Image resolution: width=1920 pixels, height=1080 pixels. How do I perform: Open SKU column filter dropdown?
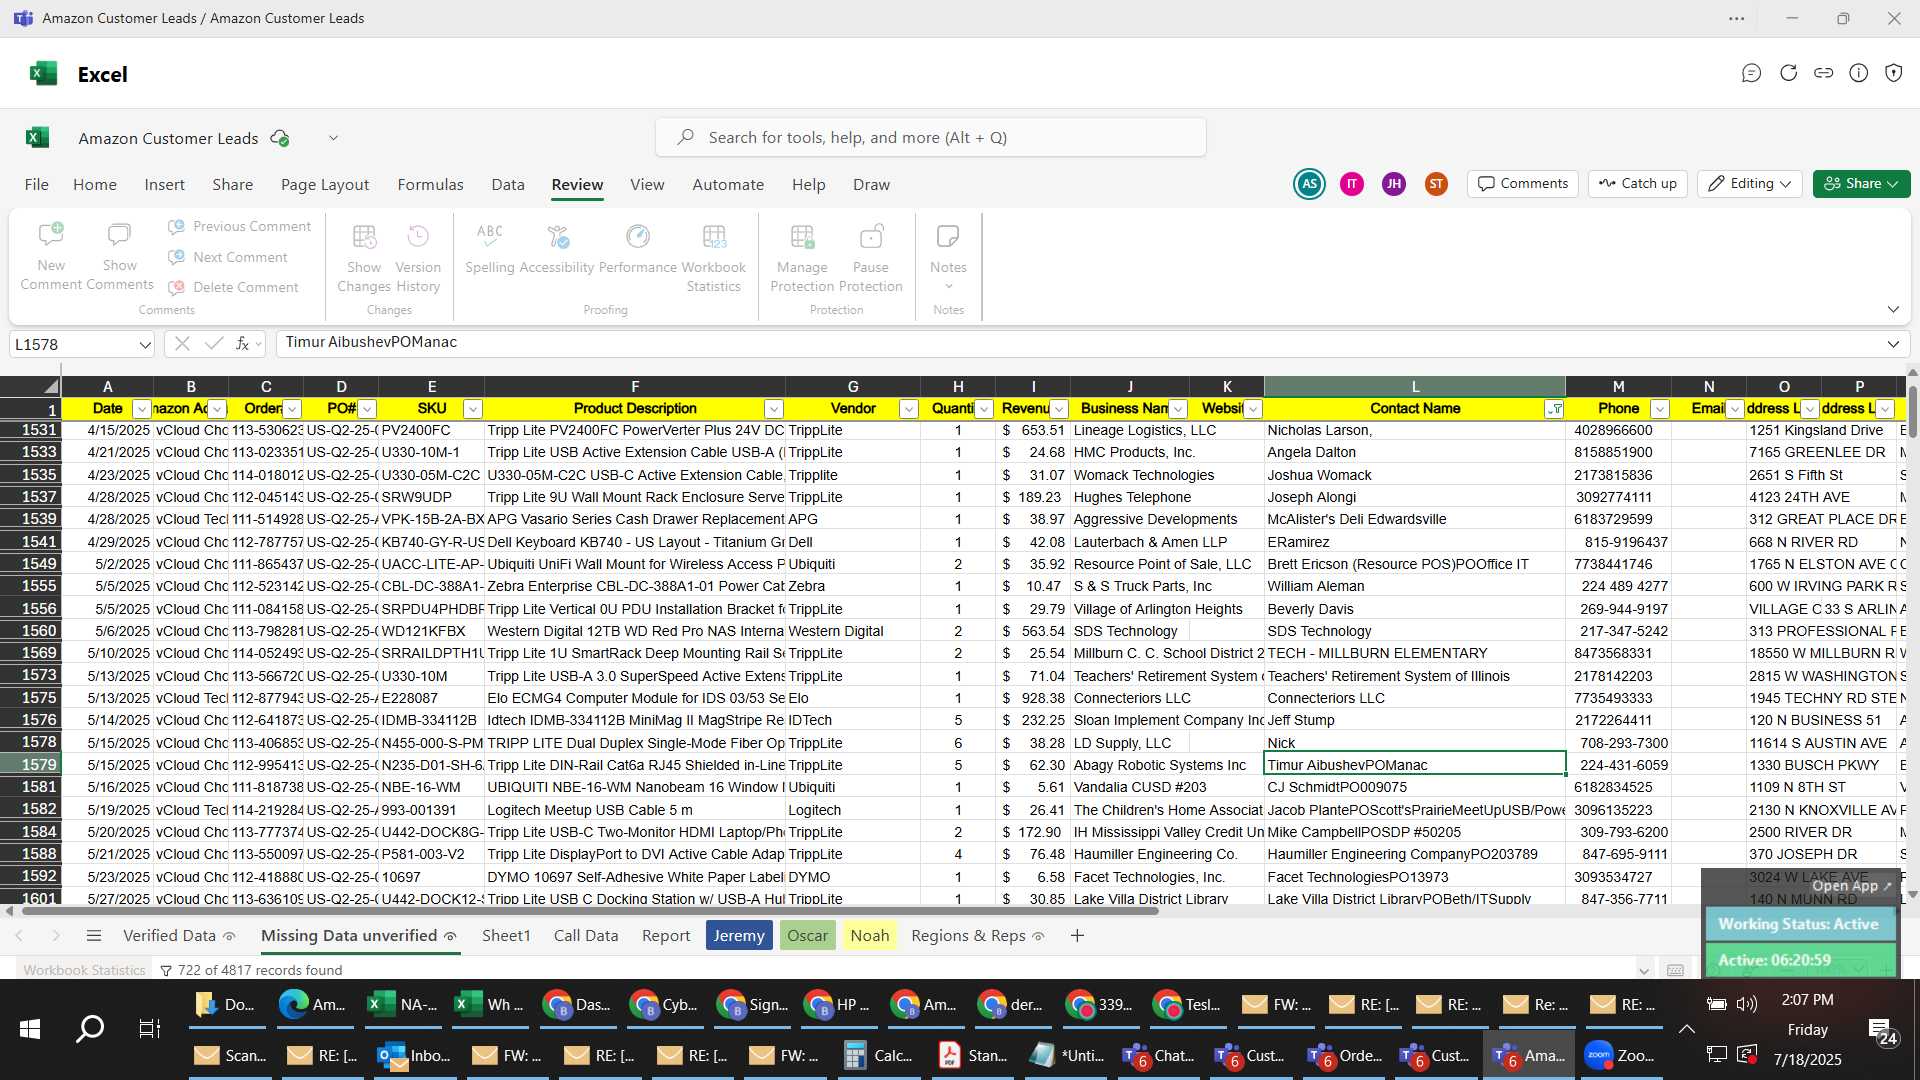473,409
